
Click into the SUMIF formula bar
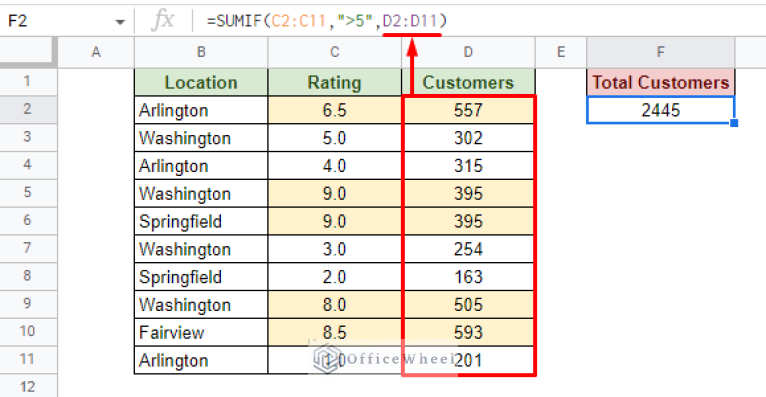click(x=479, y=21)
